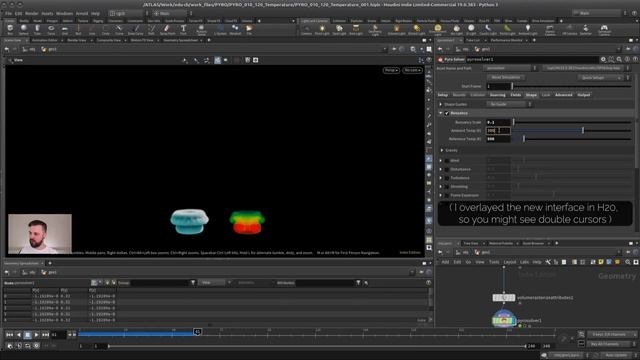This screenshot has height=360, width=640.
Task: Select the Torus shelf tool
Action: coord(51,29)
